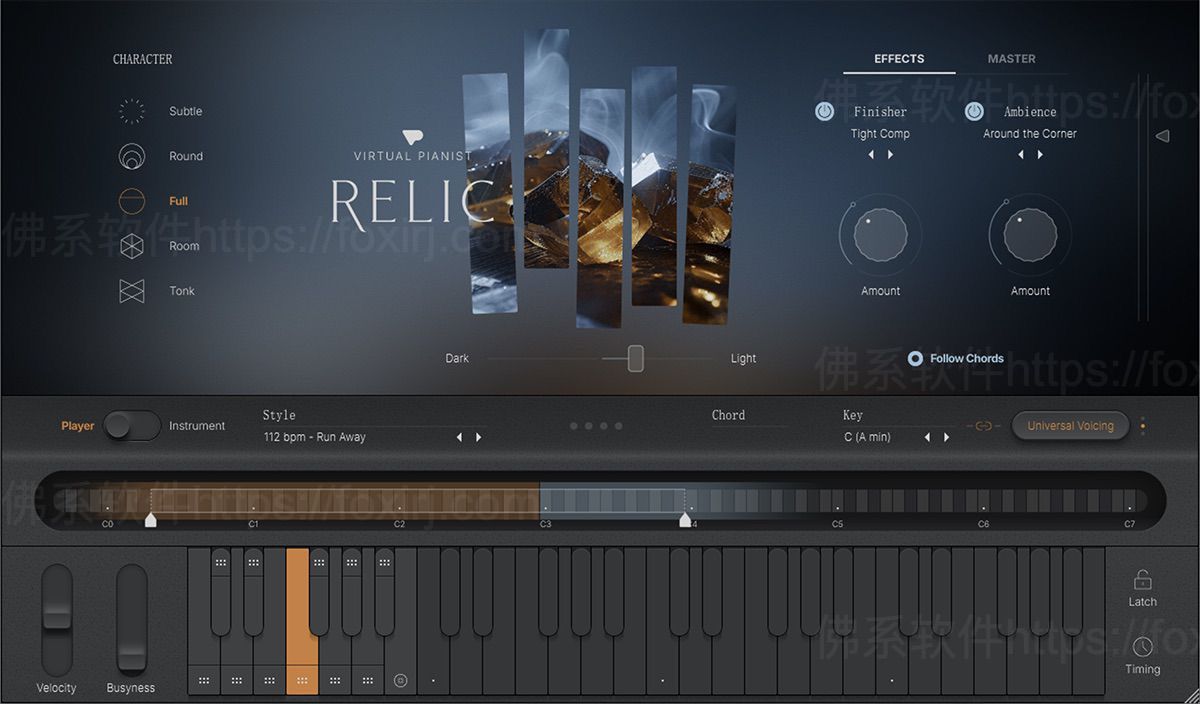Switch the Player toggle to Instrument mode
The width and height of the screenshot is (1200, 704).
(x=131, y=425)
